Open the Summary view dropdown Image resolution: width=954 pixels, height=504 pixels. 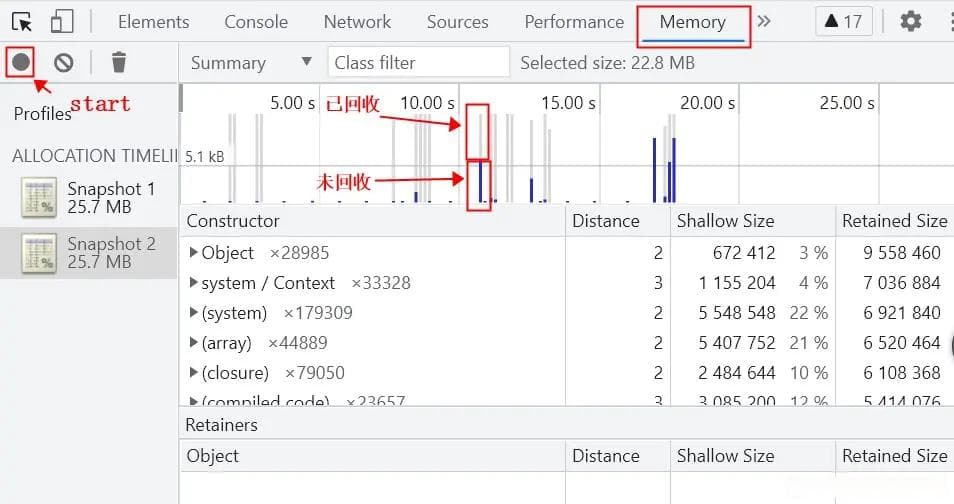tap(251, 62)
